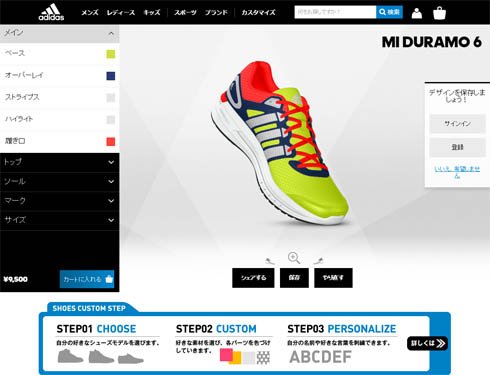490x375 pixels.
Task: Open the user account icon
Action: 417,13
